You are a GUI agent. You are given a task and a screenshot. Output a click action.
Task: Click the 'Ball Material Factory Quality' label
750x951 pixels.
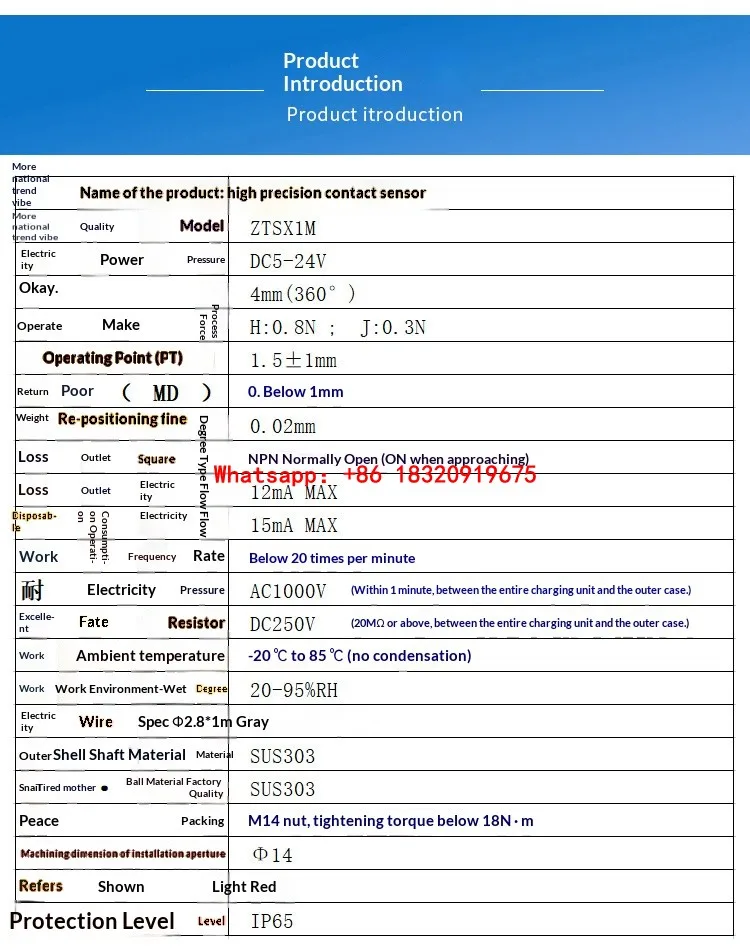point(175,787)
